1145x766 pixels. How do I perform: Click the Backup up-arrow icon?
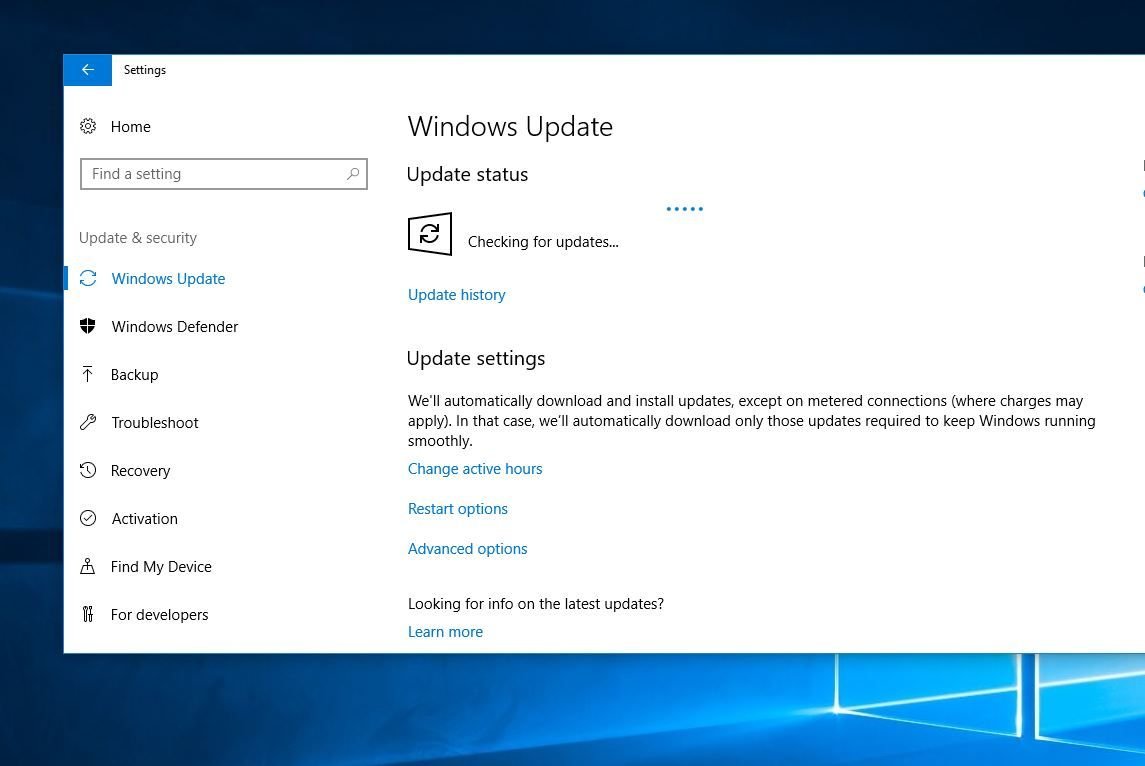88,375
